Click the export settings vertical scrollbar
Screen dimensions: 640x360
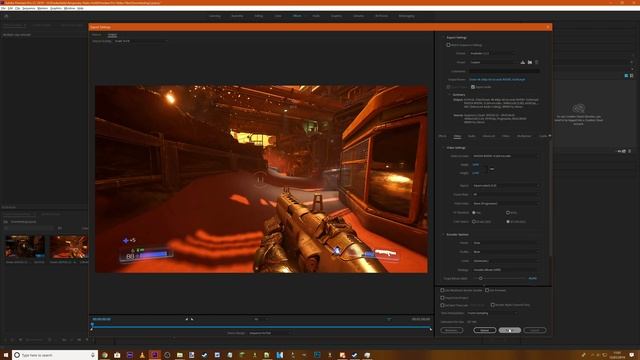550,198
